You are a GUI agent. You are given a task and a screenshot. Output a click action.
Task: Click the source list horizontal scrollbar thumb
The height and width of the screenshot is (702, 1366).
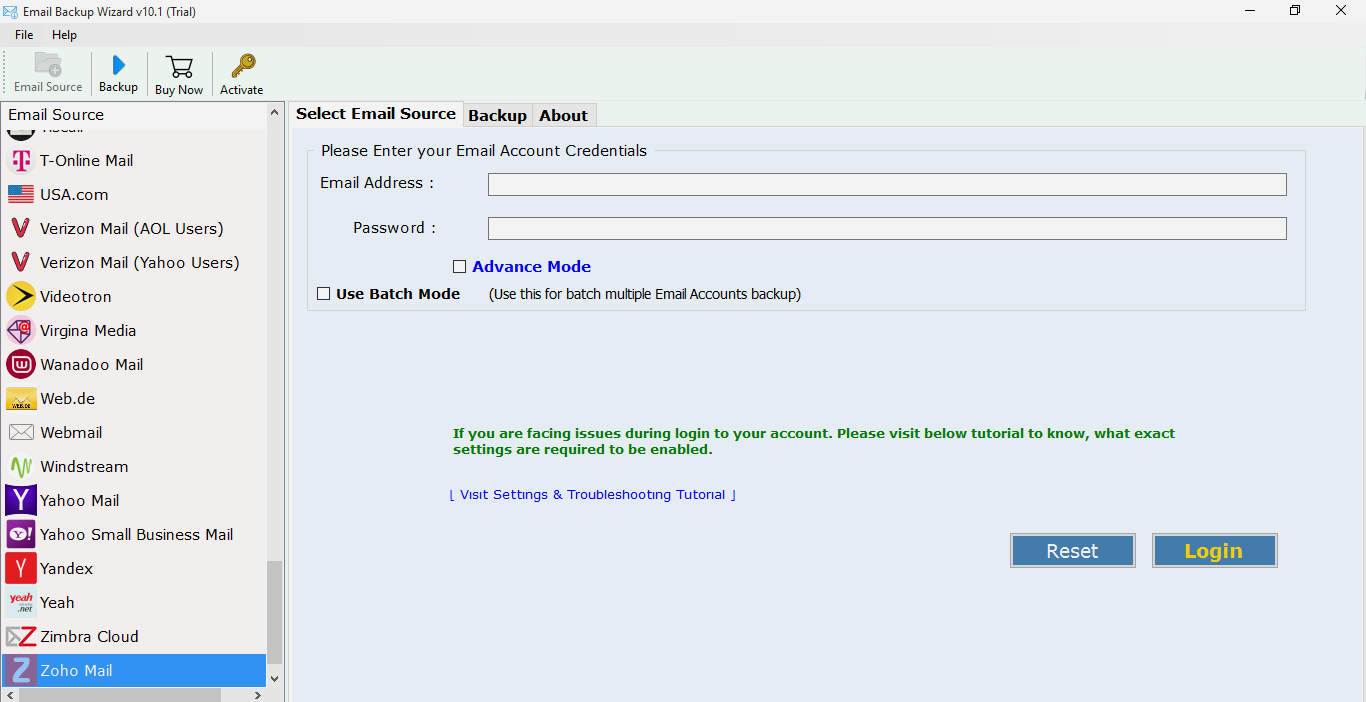[x=120, y=694]
